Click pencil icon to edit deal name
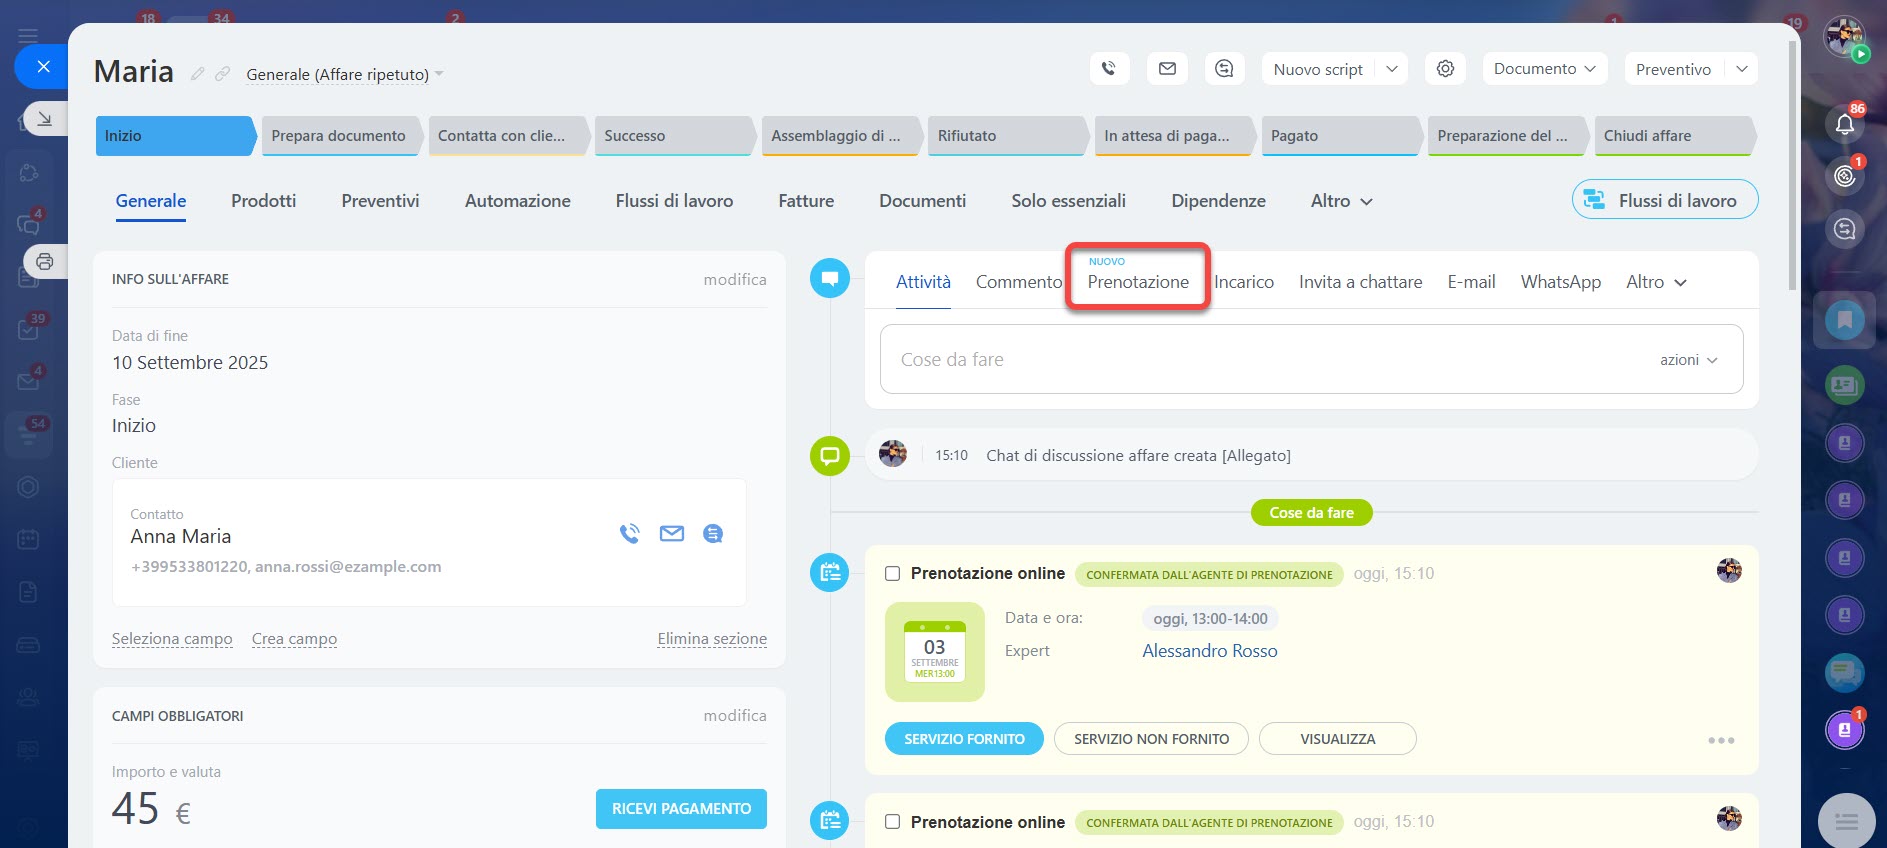Screen dimensions: 1887x848 (198, 74)
